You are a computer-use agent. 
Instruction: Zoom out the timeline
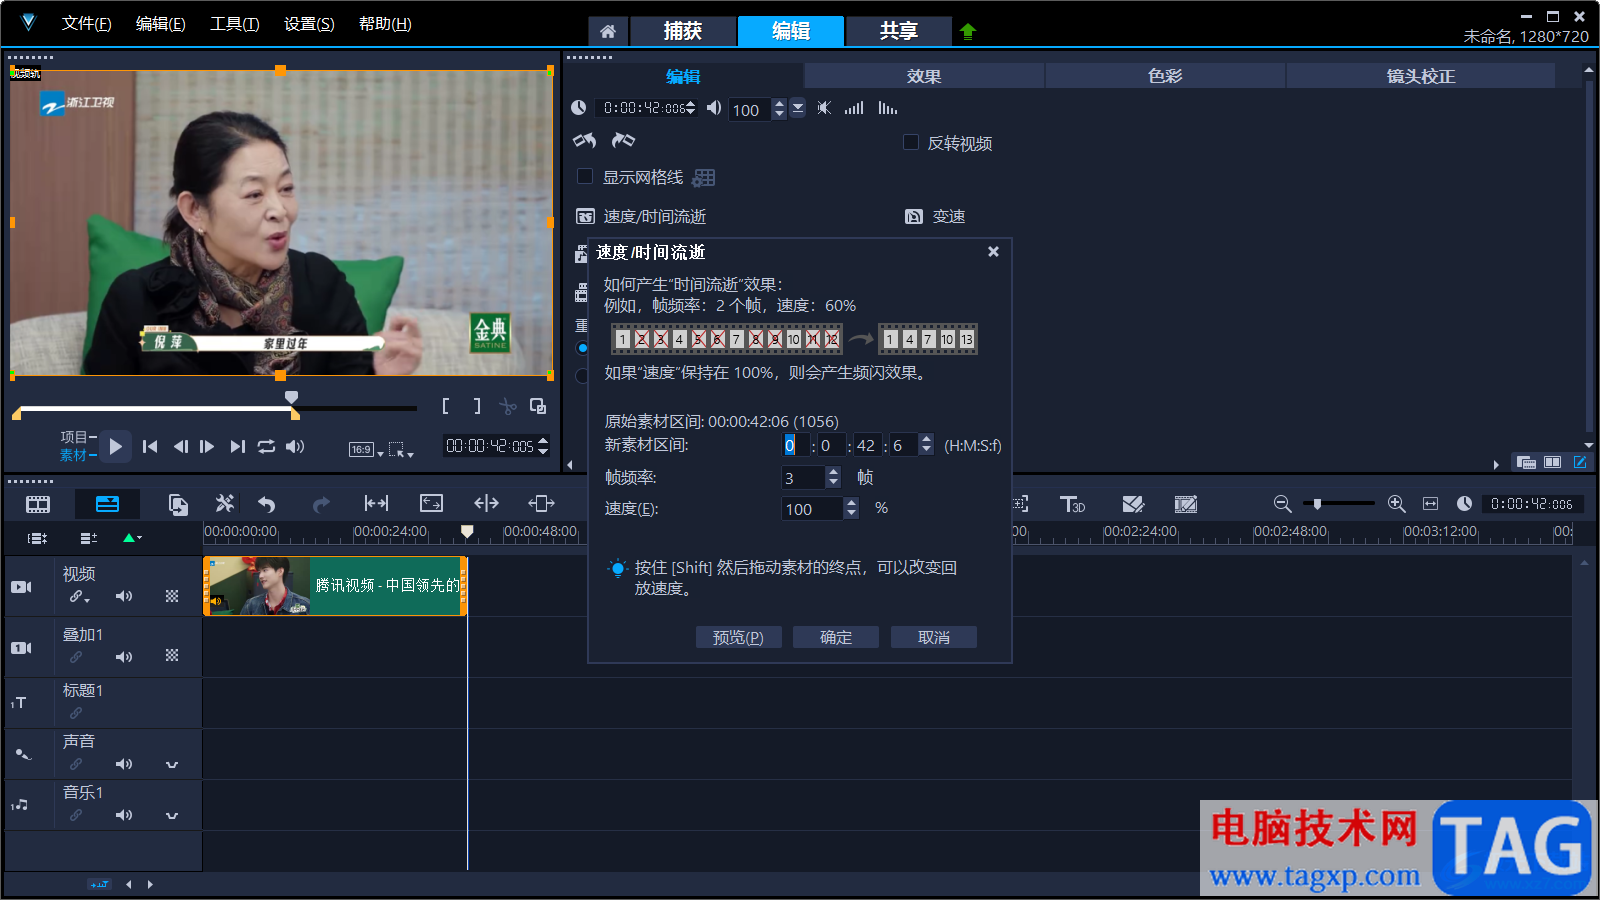pyautogui.click(x=1282, y=504)
